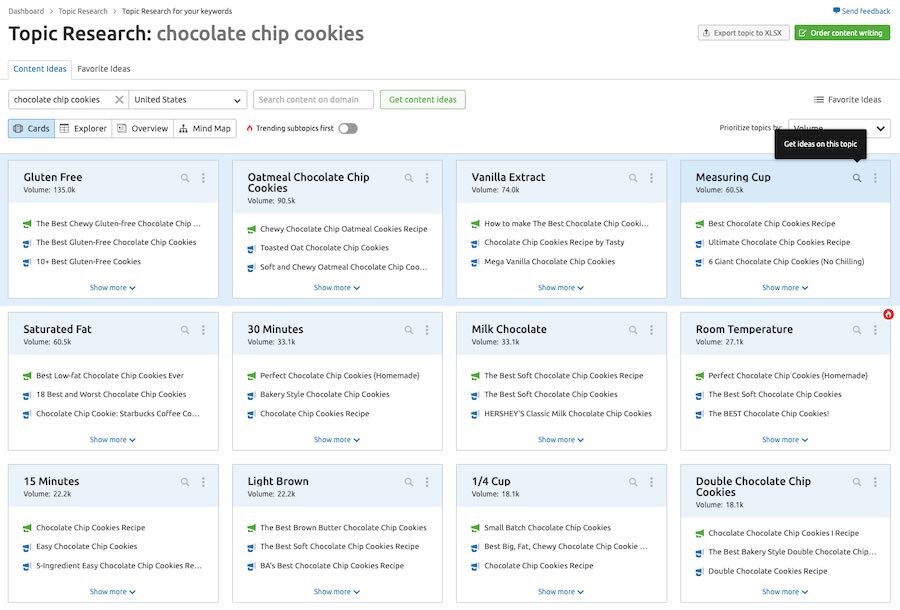Click search icon on Light Brown card
The height and width of the screenshot is (610, 900).
pos(409,482)
